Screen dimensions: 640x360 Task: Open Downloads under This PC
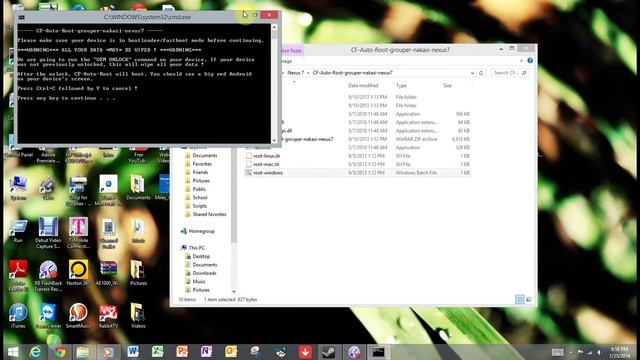coord(204,273)
